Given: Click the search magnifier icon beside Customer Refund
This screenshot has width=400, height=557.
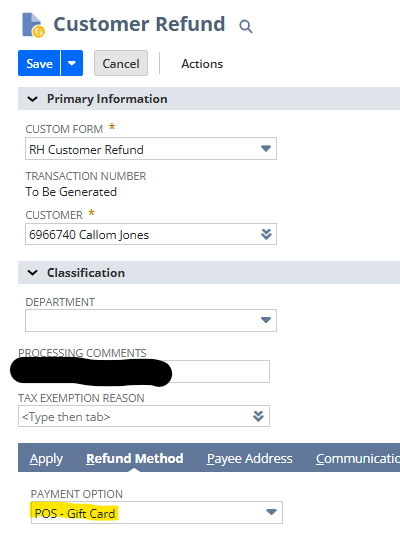Looking at the screenshot, I should click(x=245, y=26).
